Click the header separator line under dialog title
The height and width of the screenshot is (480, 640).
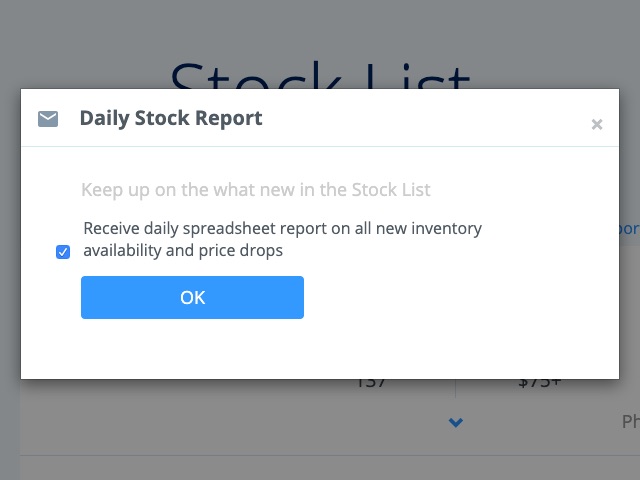click(x=320, y=147)
